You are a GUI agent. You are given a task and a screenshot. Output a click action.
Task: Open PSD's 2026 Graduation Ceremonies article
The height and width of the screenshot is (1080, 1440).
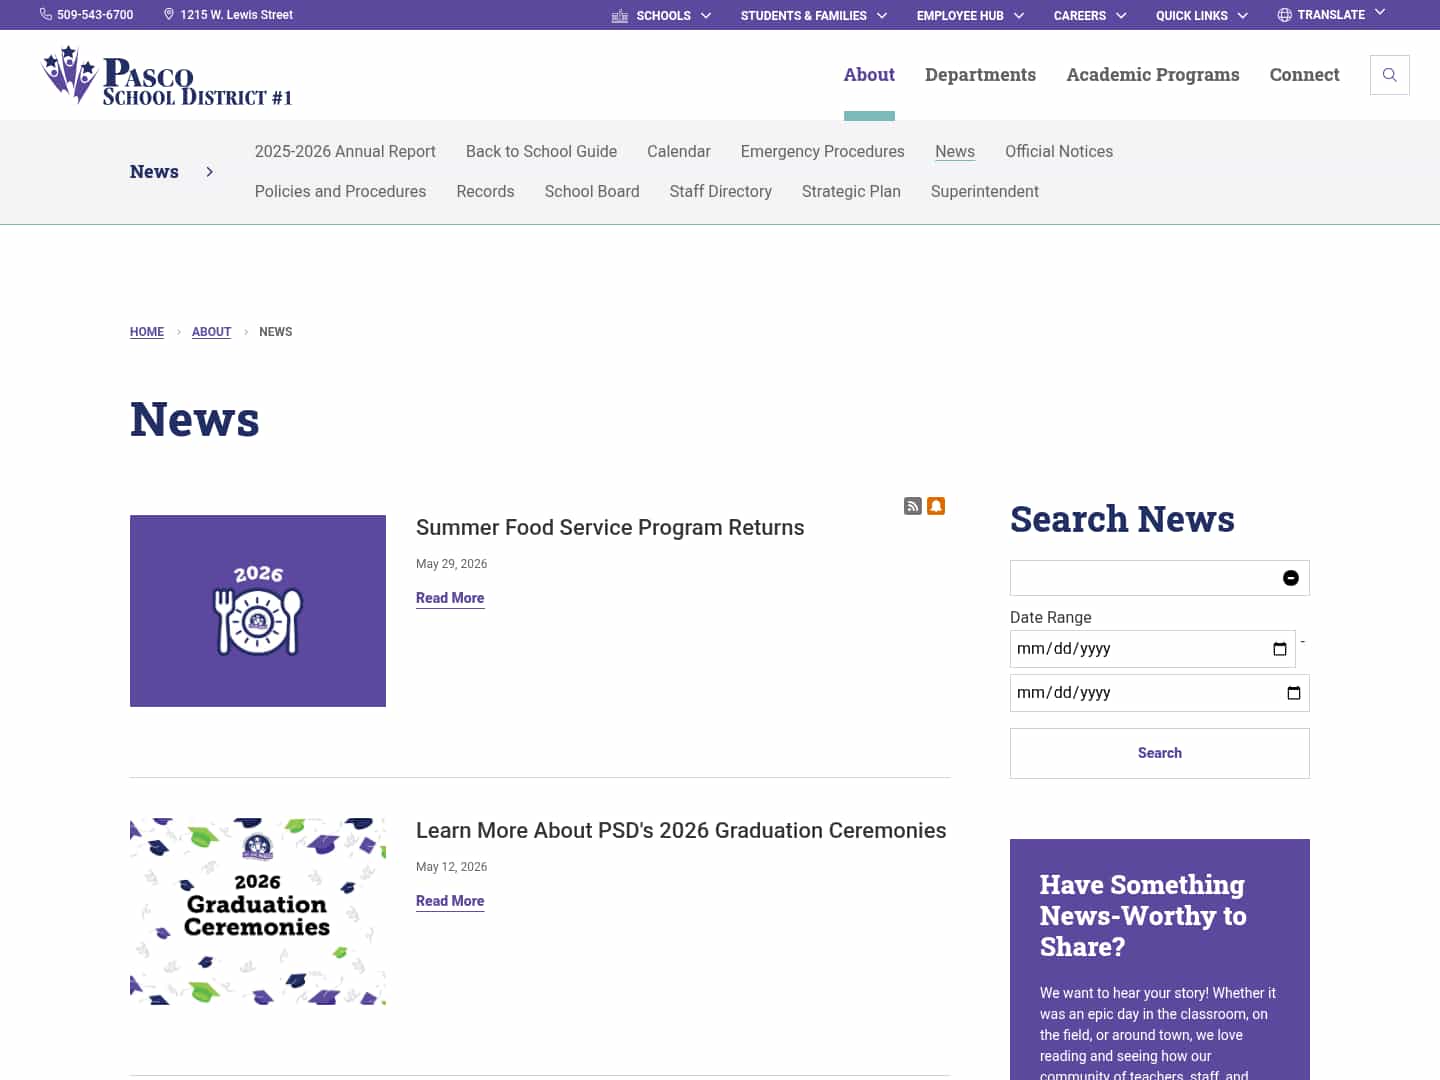(x=681, y=831)
